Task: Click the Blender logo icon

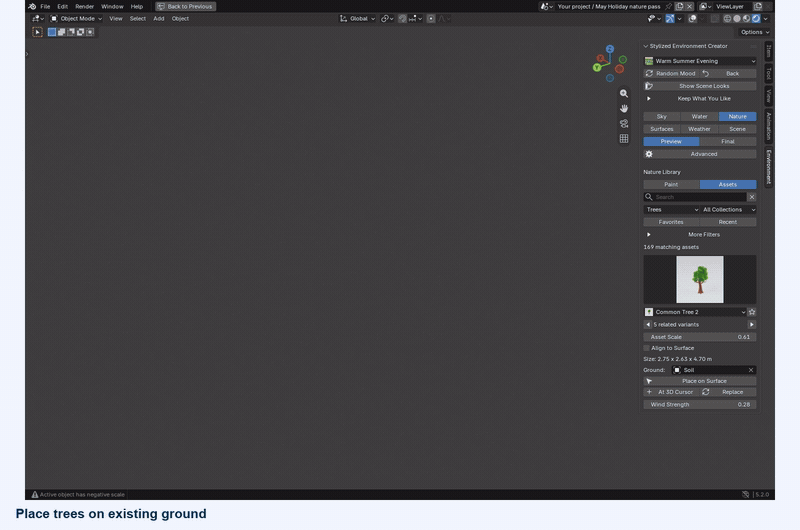Action: [x=32, y=7]
